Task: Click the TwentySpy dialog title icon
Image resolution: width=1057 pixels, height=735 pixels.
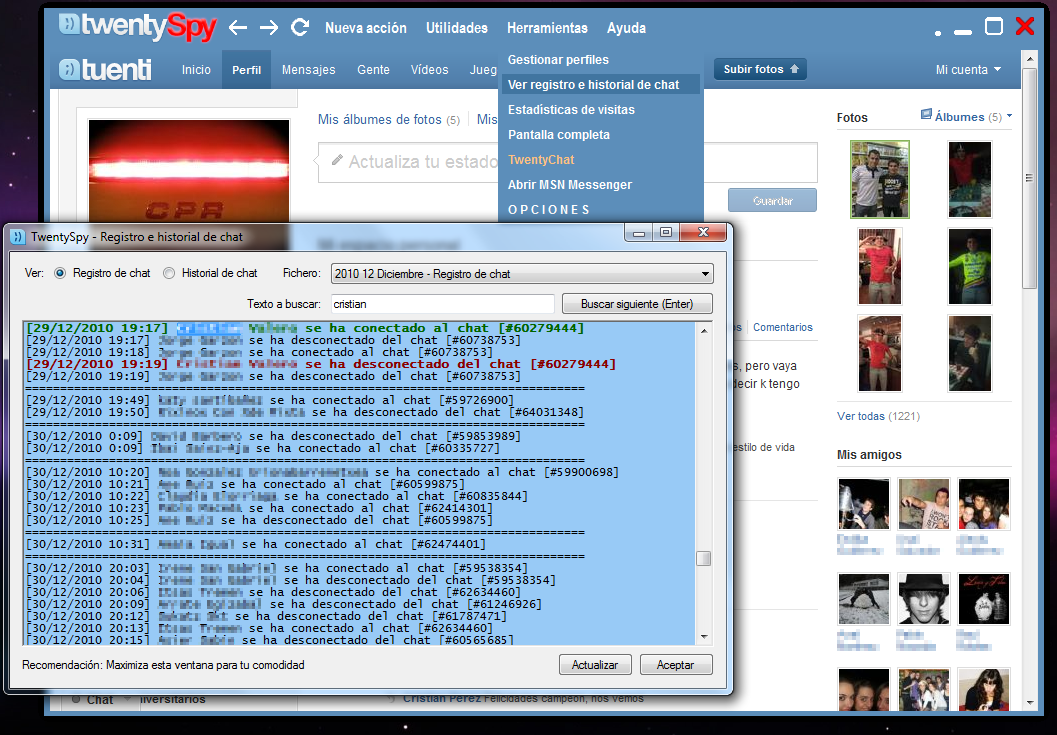Action: tap(18, 237)
